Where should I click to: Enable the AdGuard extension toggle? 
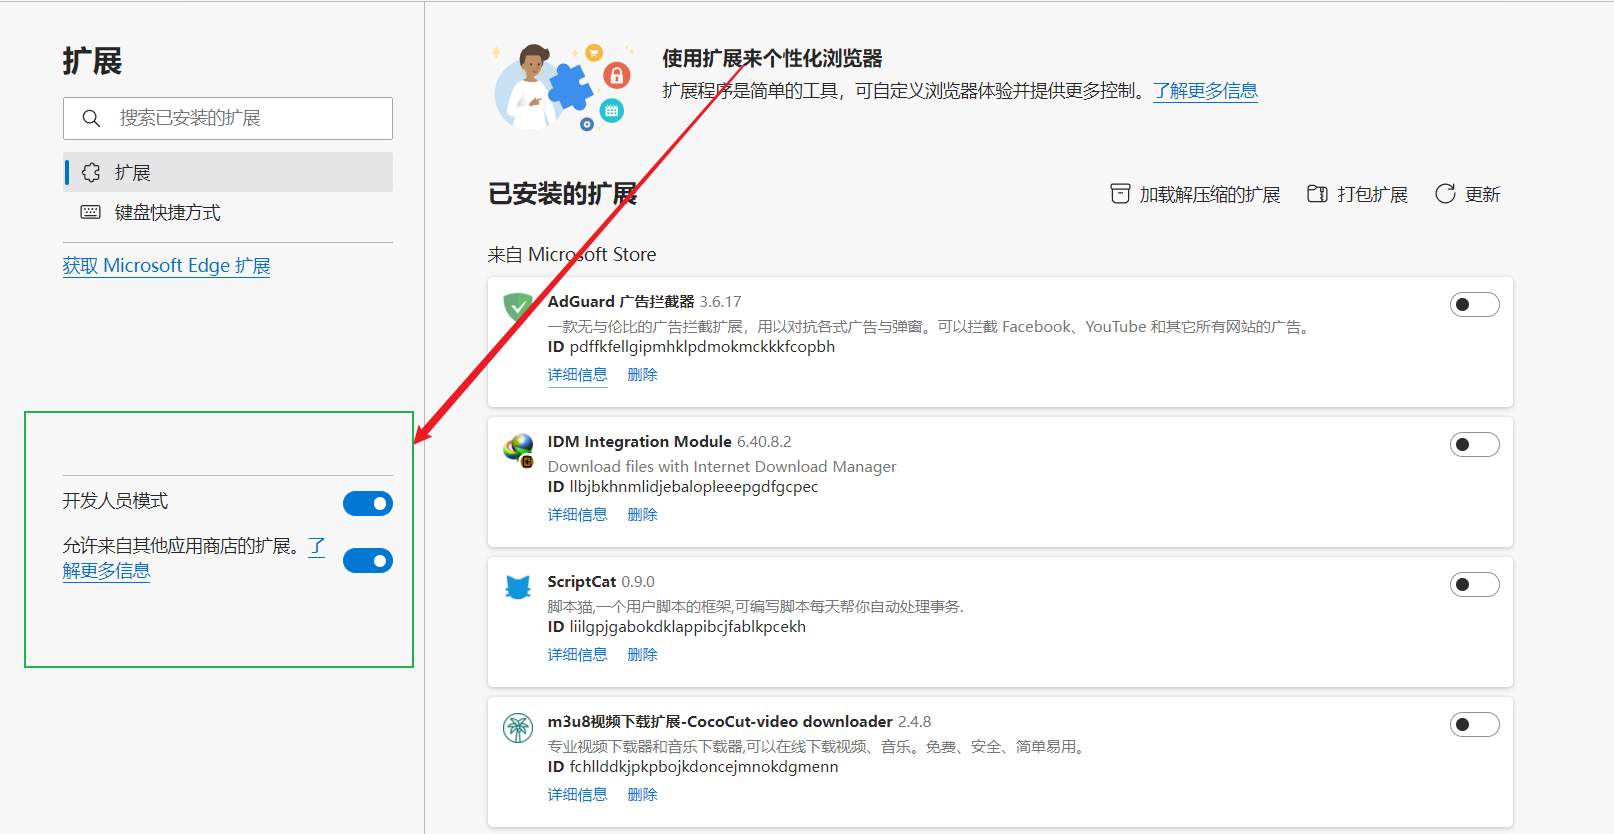[1475, 305]
